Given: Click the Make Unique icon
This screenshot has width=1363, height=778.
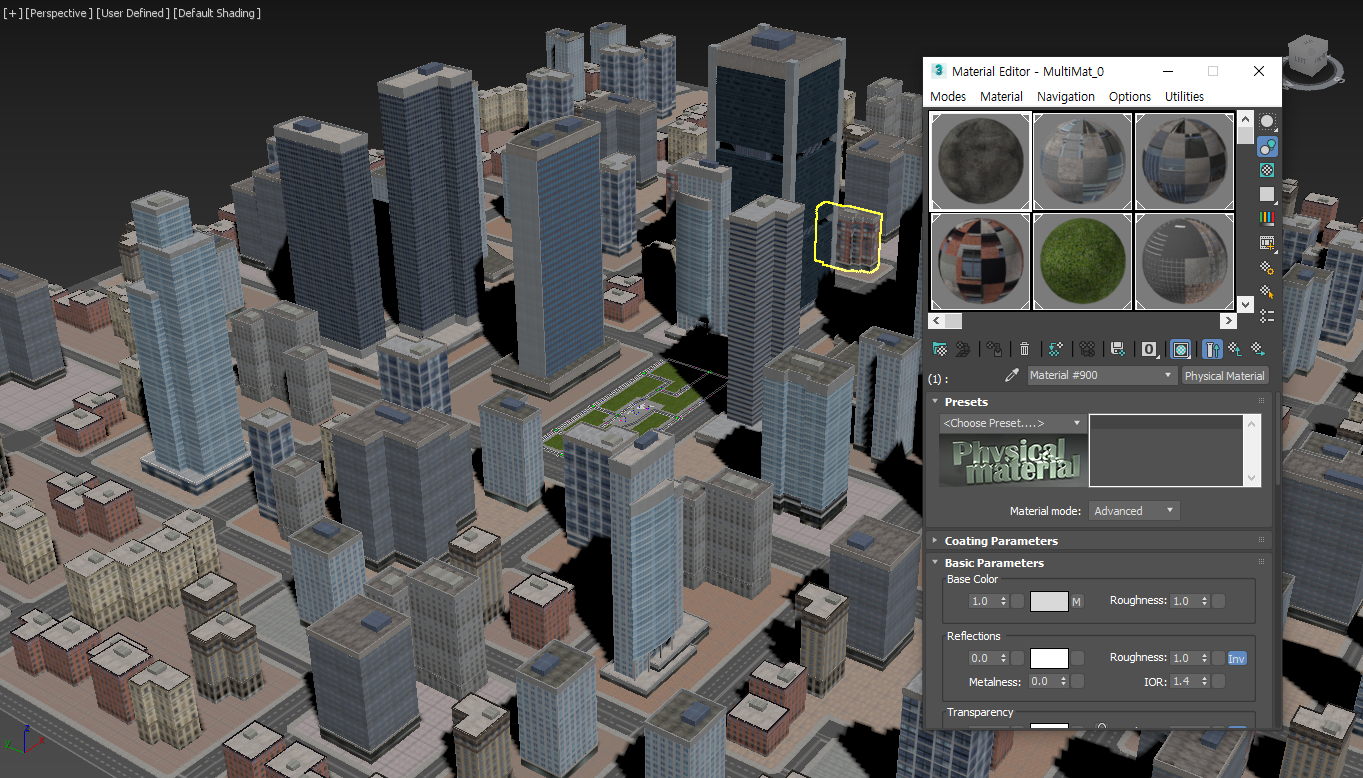Looking at the screenshot, I should (x=1087, y=349).
